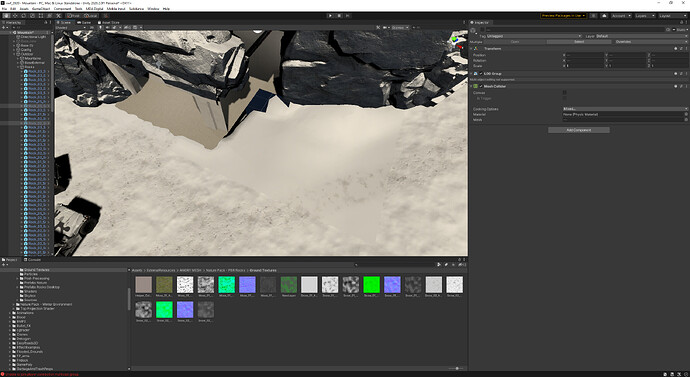The width and height of the screenshot is (690, 377).
Task: Open the Static dropdown arrow
Action: coord(686,30)
